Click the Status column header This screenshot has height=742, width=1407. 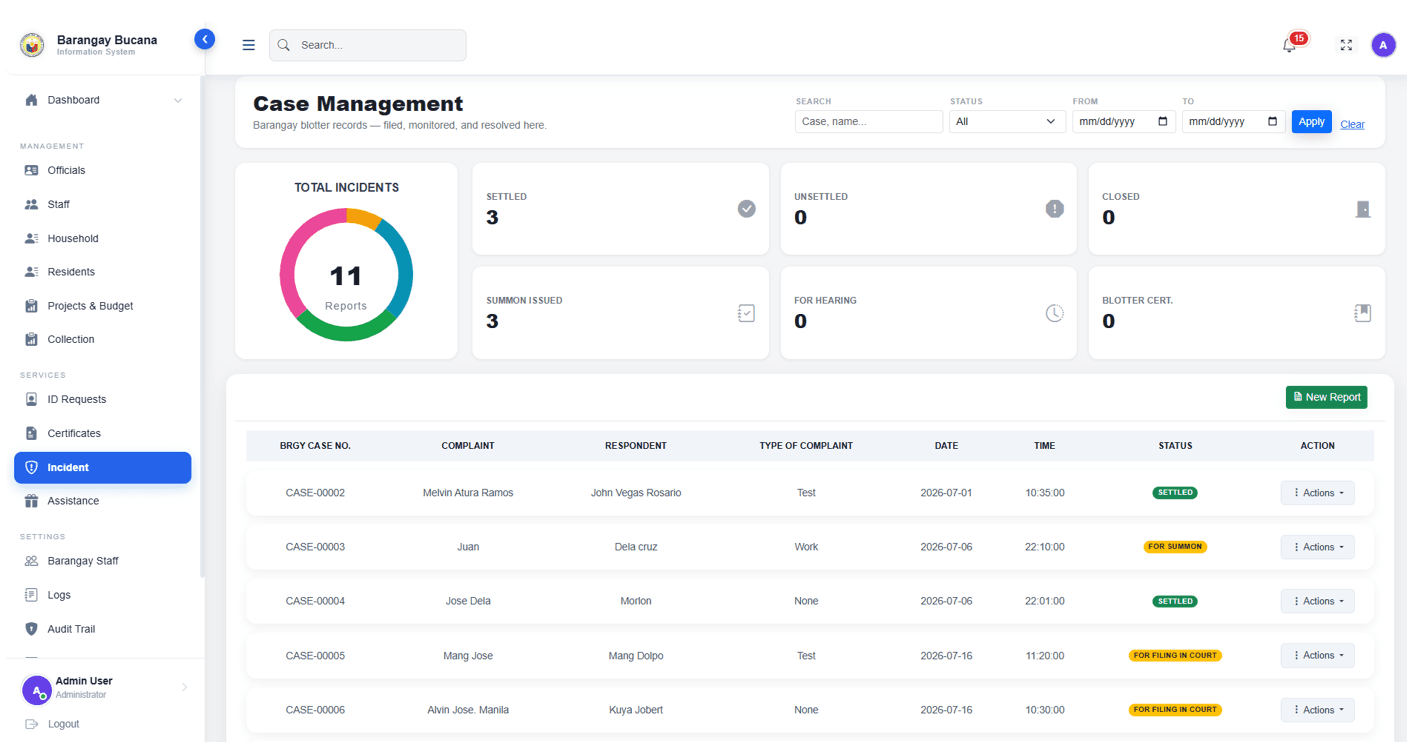click(x=1175, y=446)
